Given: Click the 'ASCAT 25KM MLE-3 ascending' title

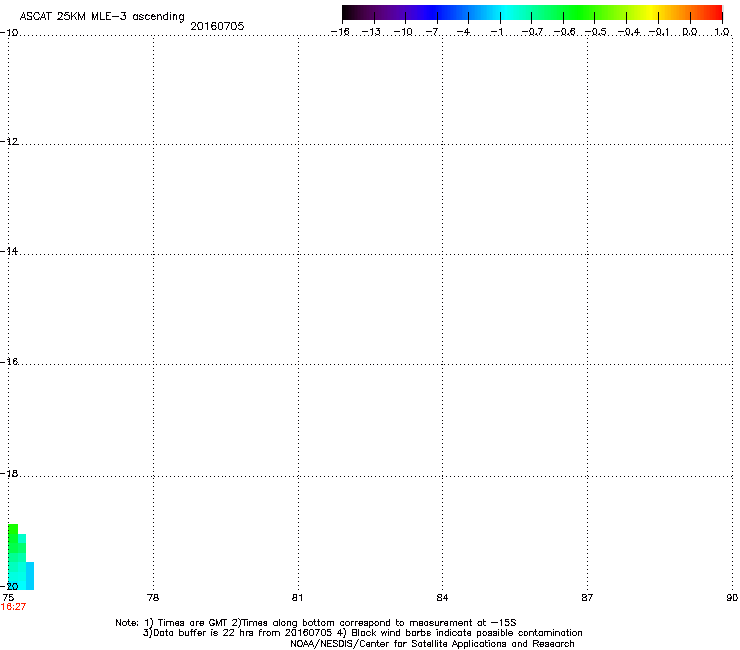Looking at the screenshot, I should pyautogui.click(x=102, y=17).
